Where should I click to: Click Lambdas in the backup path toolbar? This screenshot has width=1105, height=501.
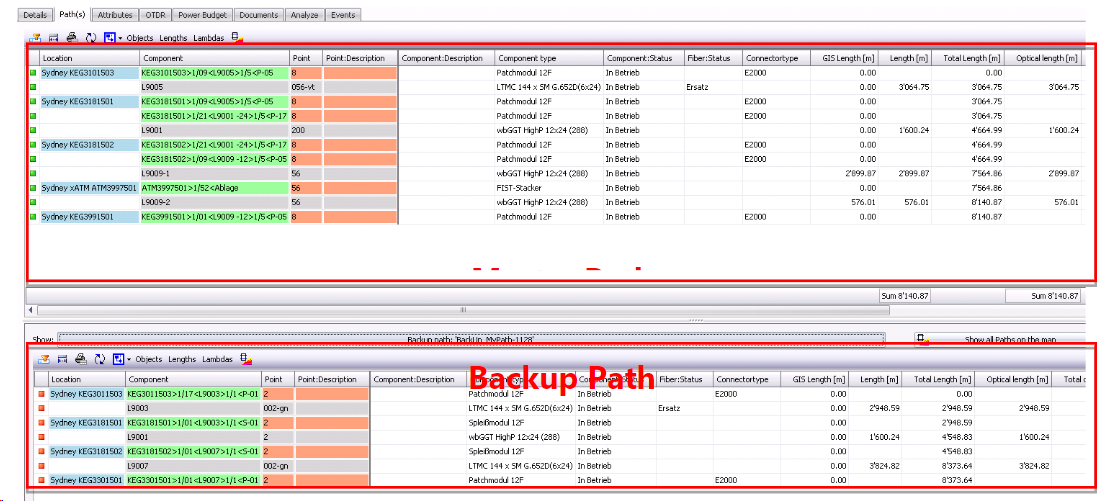pyautogui.click(x=218, y=359)
